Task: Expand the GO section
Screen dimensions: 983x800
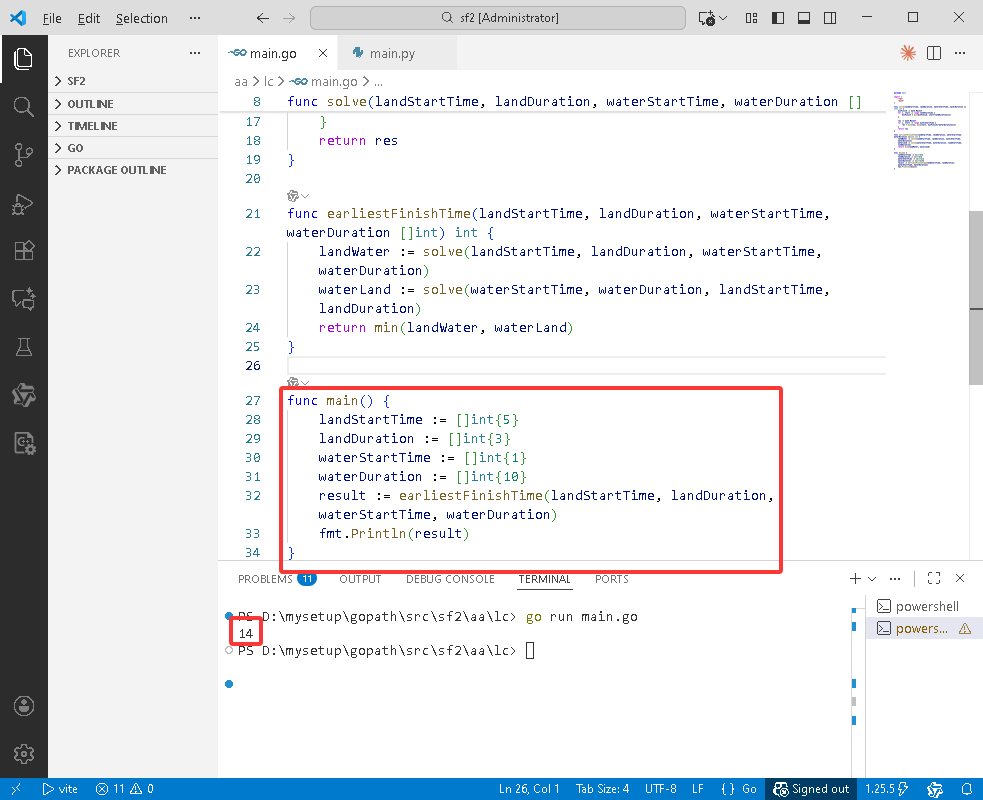Action: [133, 148]
